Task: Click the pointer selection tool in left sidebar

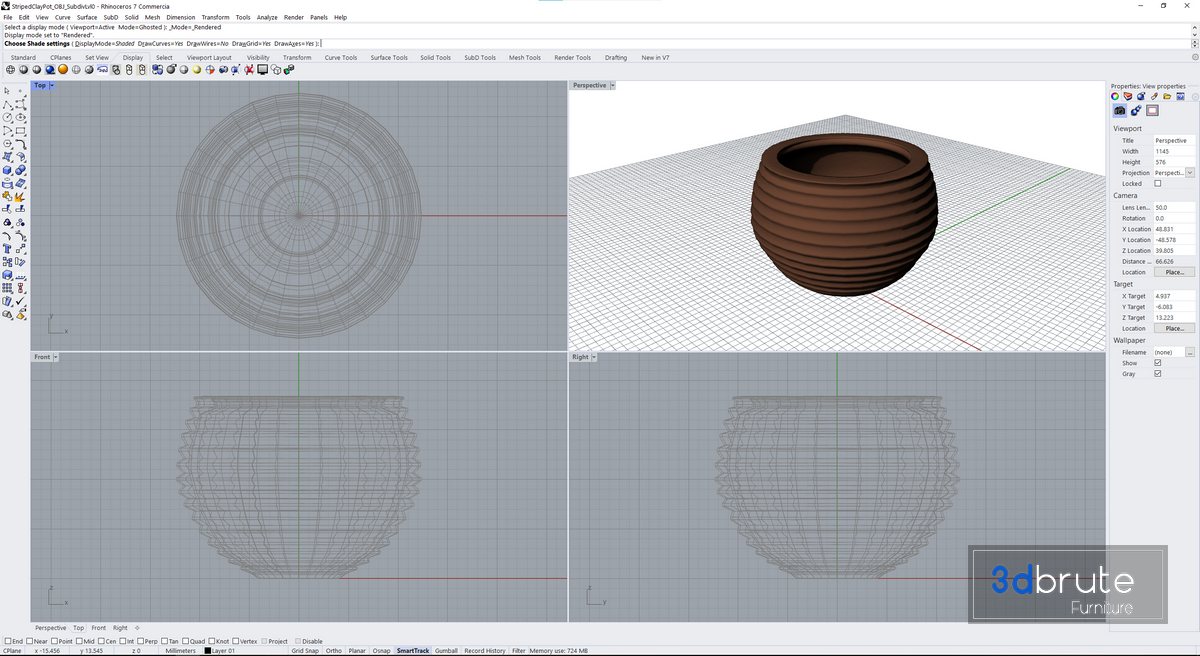Action: (7, 91)
